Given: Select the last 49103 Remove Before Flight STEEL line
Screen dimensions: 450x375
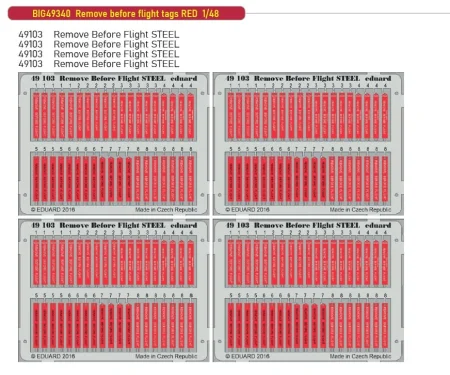Looking at the screenshot, I should 99,64.
